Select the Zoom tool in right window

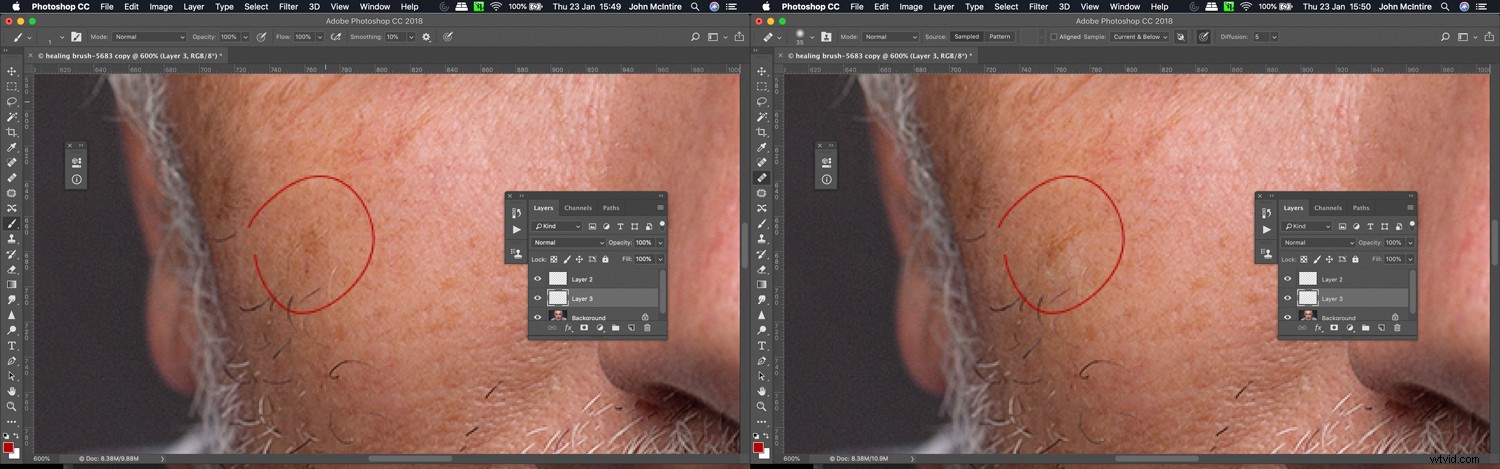[x=762, y=406]
